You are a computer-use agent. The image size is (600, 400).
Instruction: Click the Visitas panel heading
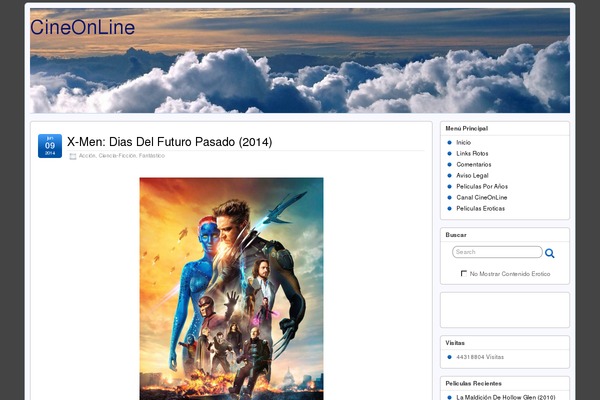(455, 343)
